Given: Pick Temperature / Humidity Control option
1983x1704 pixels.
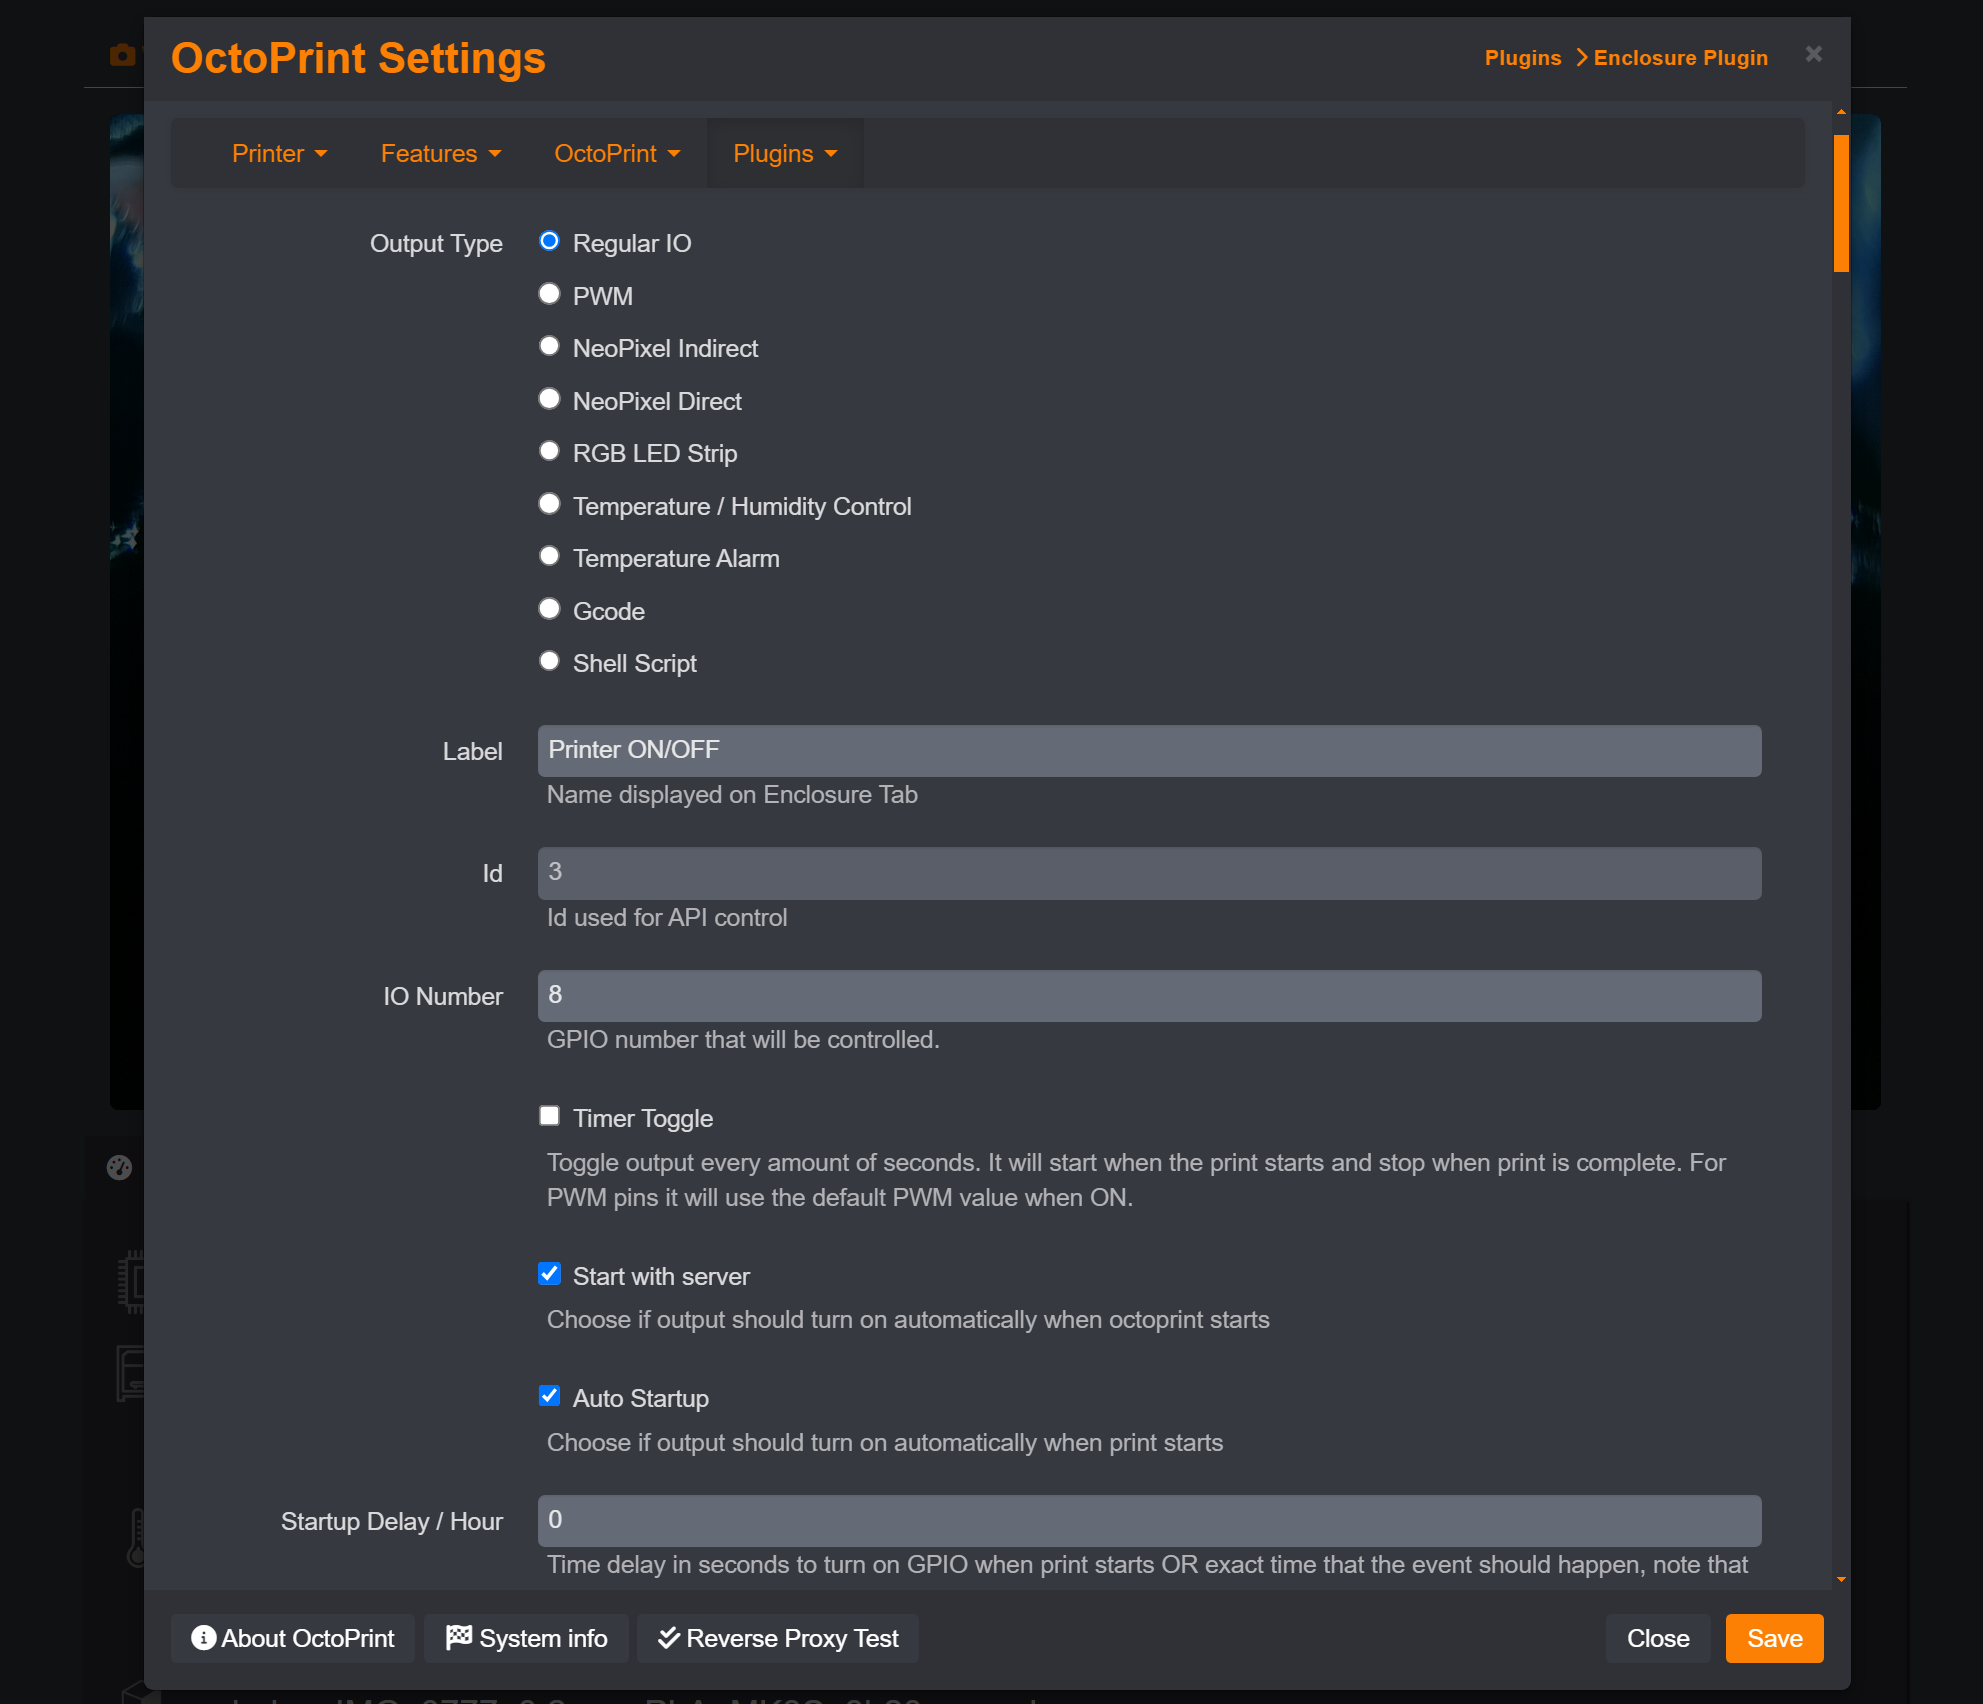Looking at the screenshot, I should point(549,504).
